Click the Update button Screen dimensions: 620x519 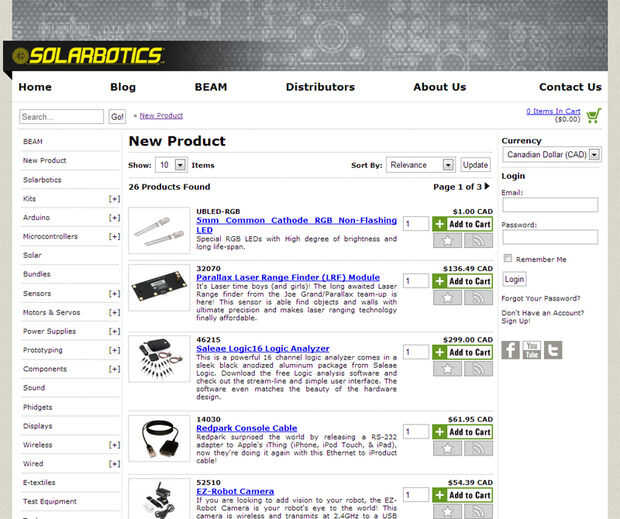coord(475,165)
